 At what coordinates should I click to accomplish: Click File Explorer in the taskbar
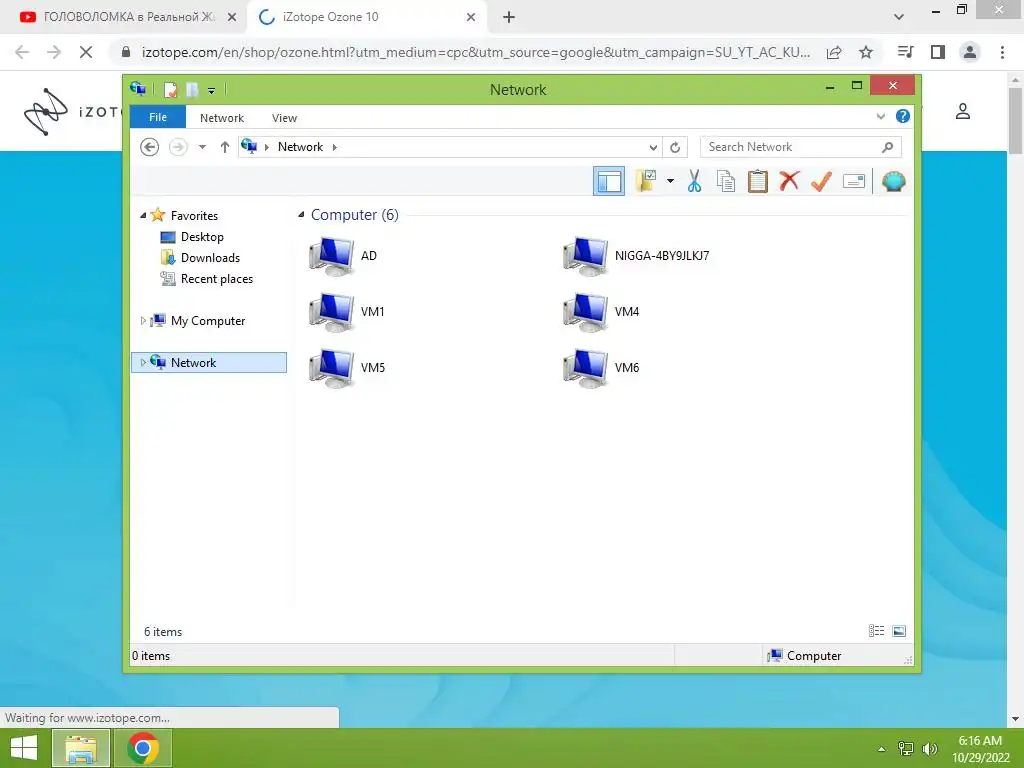pyautogui.click(x=81, y=748)
